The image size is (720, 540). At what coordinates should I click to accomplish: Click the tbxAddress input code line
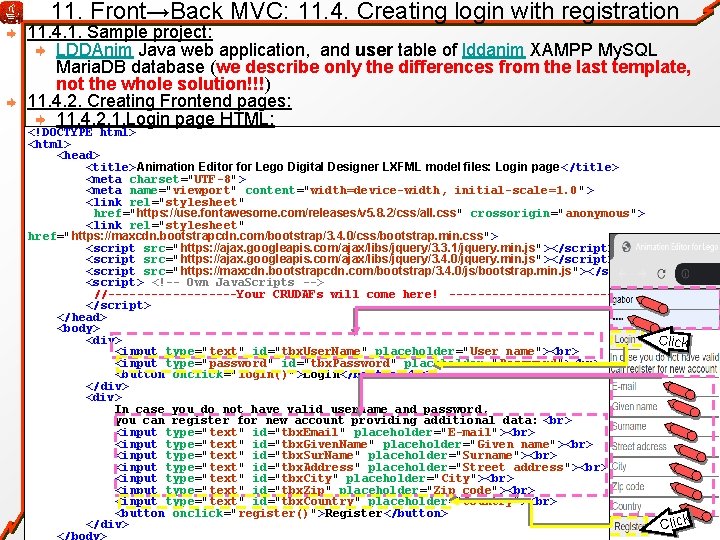361,467
